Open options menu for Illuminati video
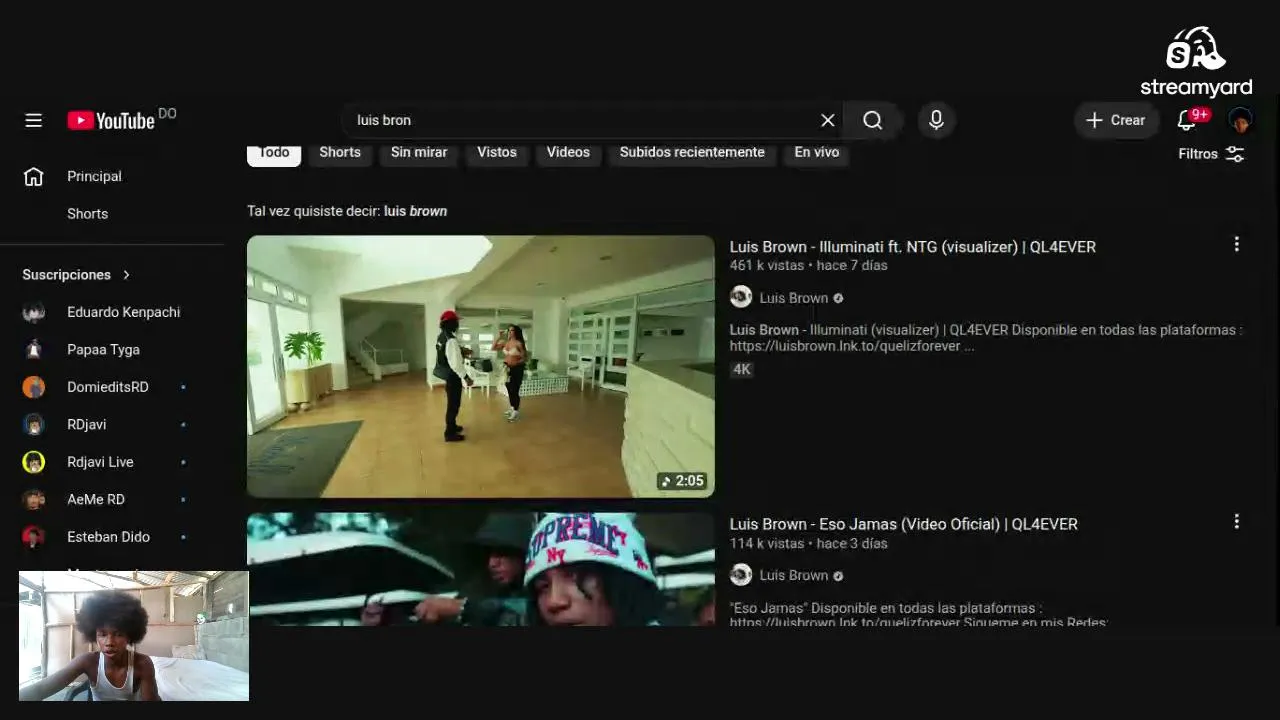Image resolution: width=1280 pixels, height=720 pixels. [x=1236, y=244]
